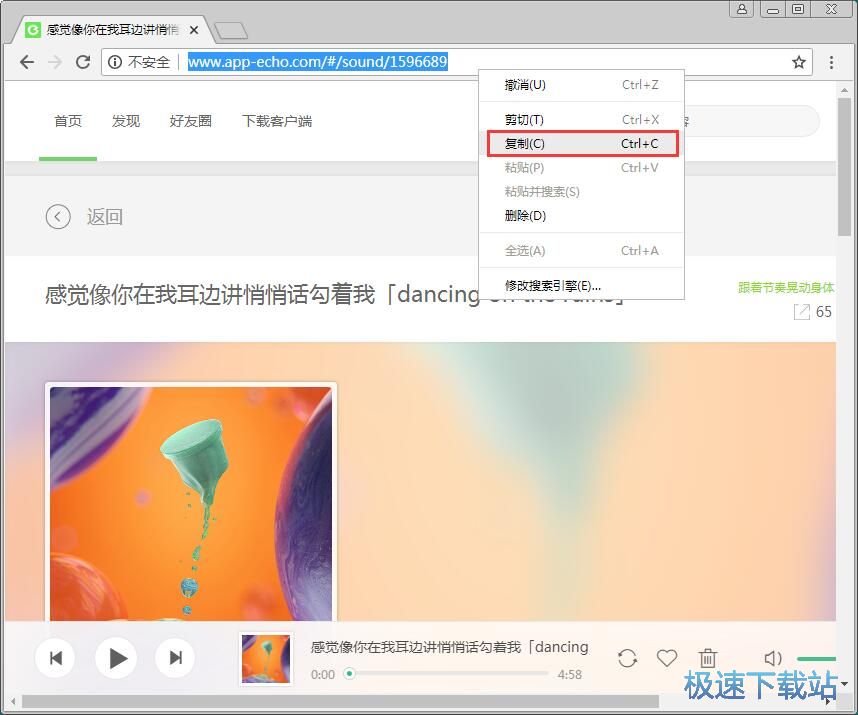Bookmark the page with the star icon
Viewport: 858px width, 715px height.
(798, 62)
